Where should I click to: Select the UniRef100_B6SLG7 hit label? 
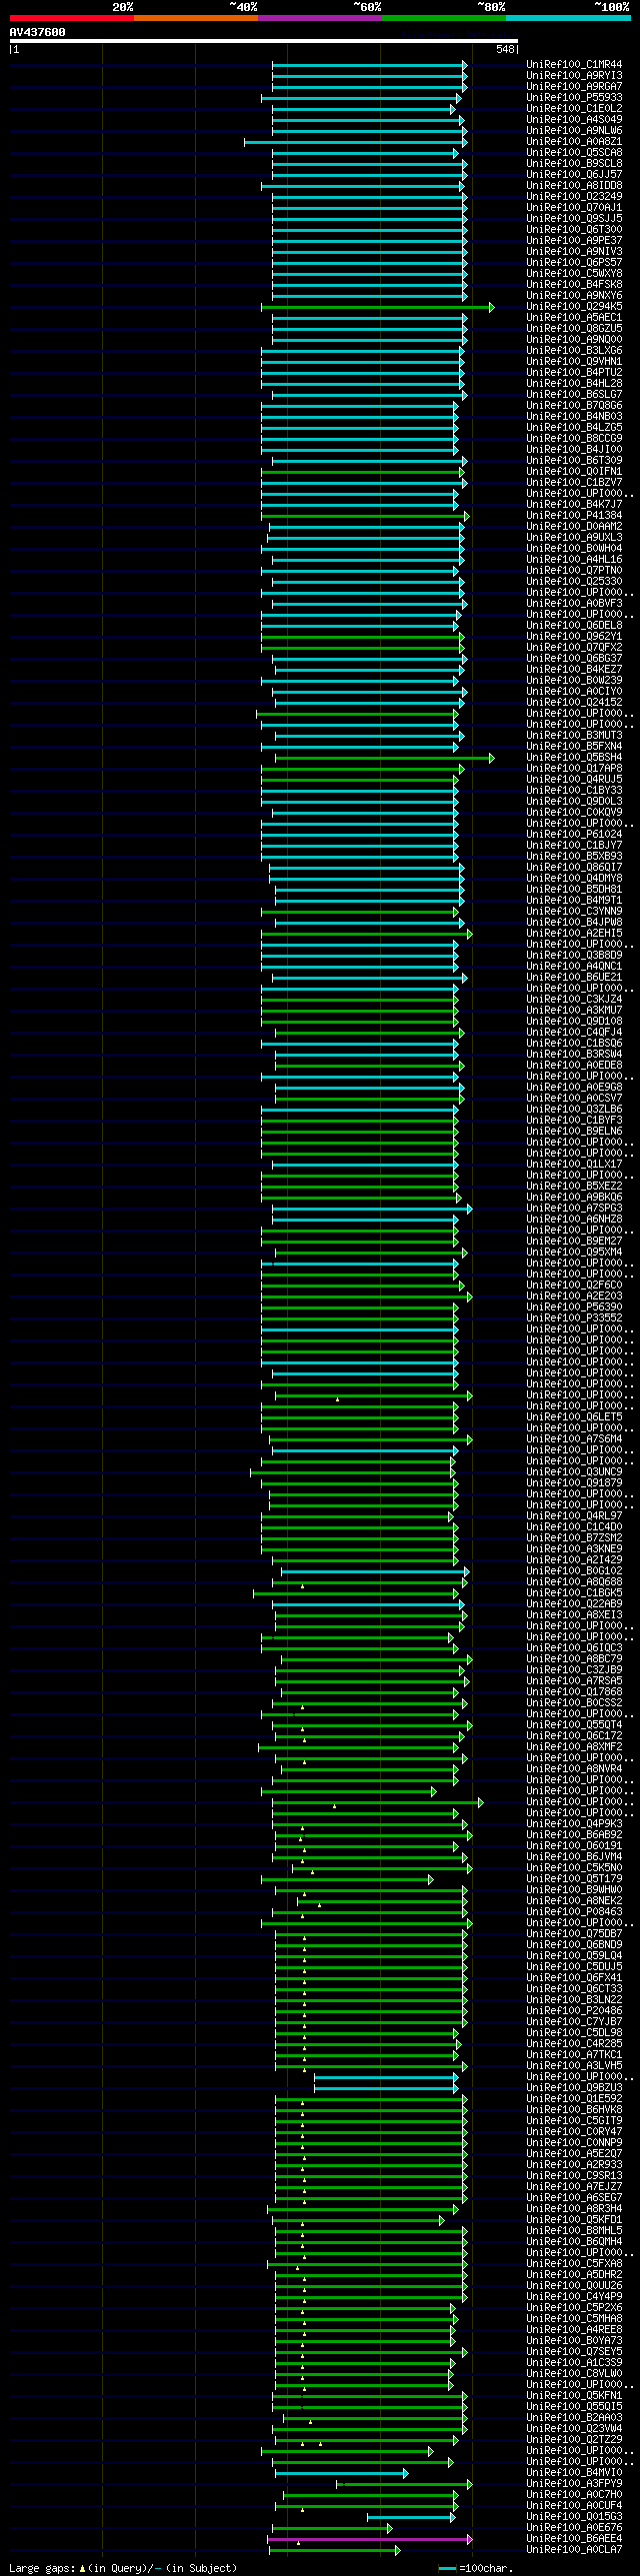[x=574, y=395]
